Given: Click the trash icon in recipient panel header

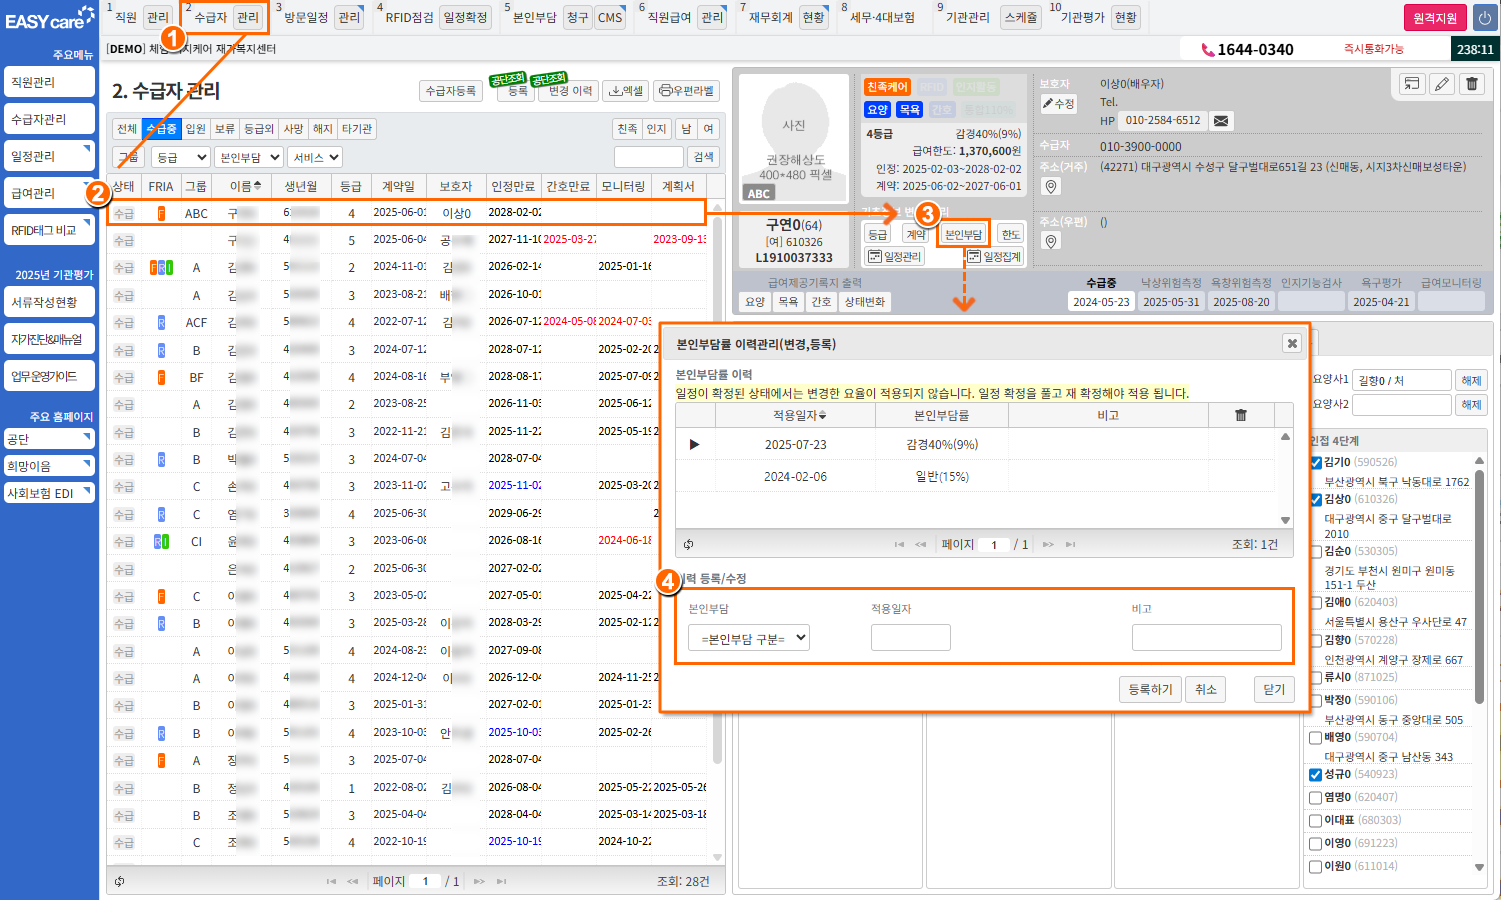Looking at the screenshot, I should click(1472, 84).
